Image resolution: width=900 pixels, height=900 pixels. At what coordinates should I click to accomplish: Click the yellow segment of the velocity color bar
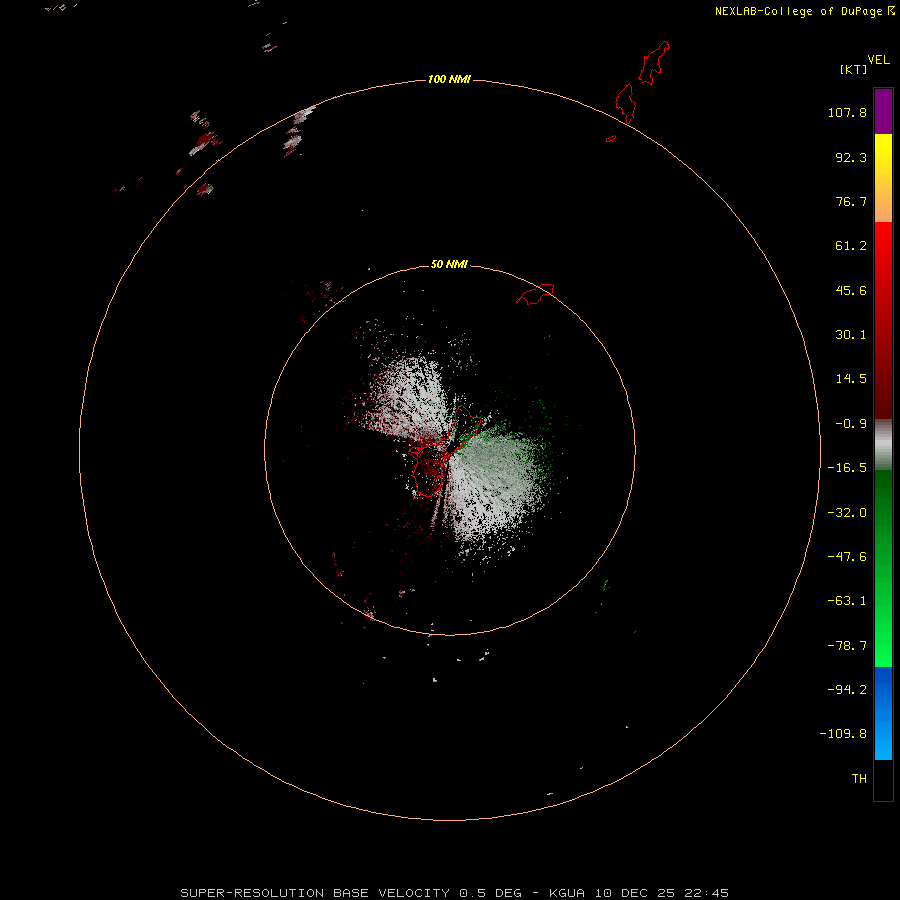(883, 178)
